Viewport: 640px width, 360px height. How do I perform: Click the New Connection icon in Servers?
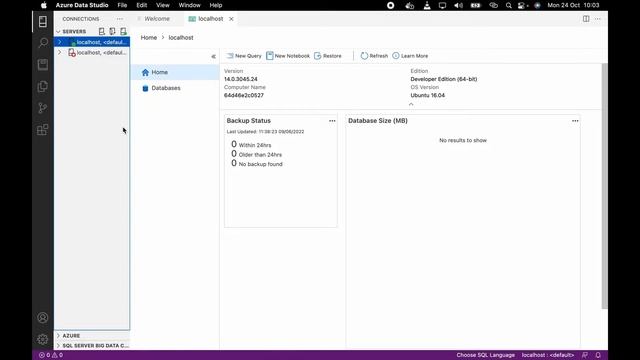102,31
